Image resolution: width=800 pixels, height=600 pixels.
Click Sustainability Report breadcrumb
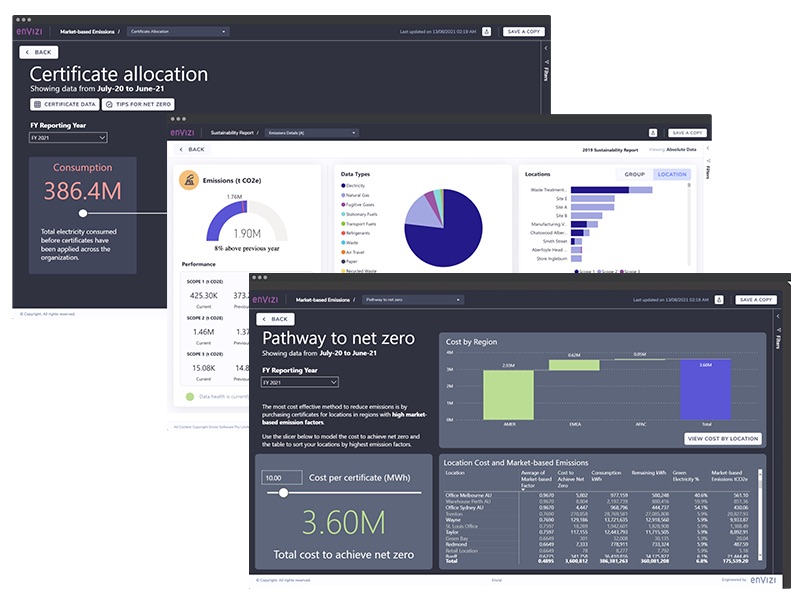pyautogui.click(x=232, y=133)
